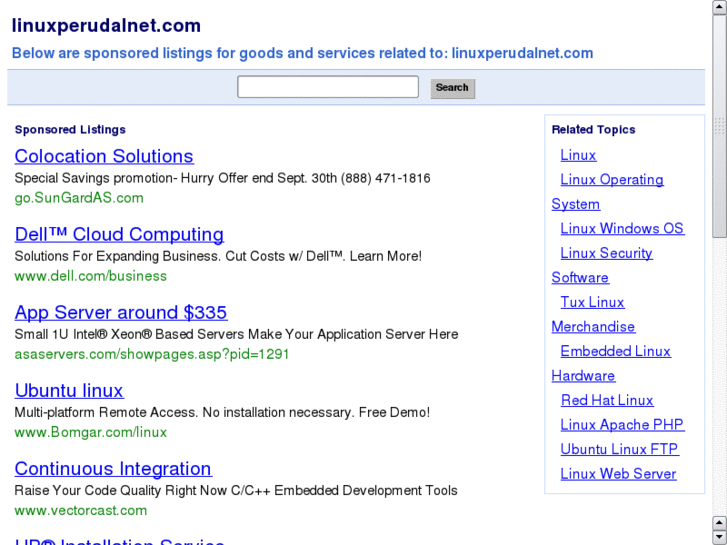This screenshot has width=727, height=545.
Task: Open the Dell Cloud Computing listing
Action: point(119,234)
